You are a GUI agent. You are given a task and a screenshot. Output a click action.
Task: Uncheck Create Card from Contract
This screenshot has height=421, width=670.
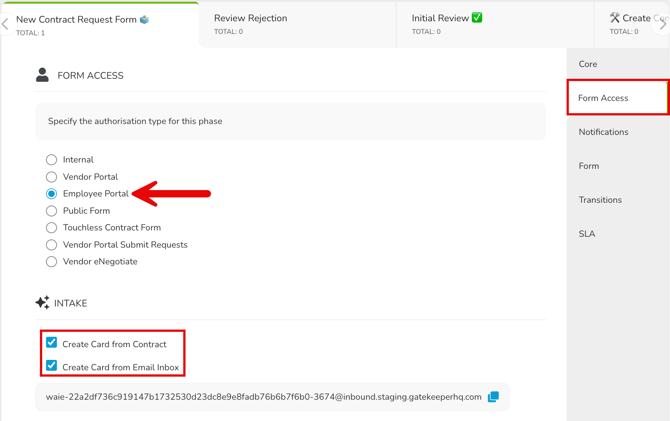pyautogui.click(x=51, y=342)
